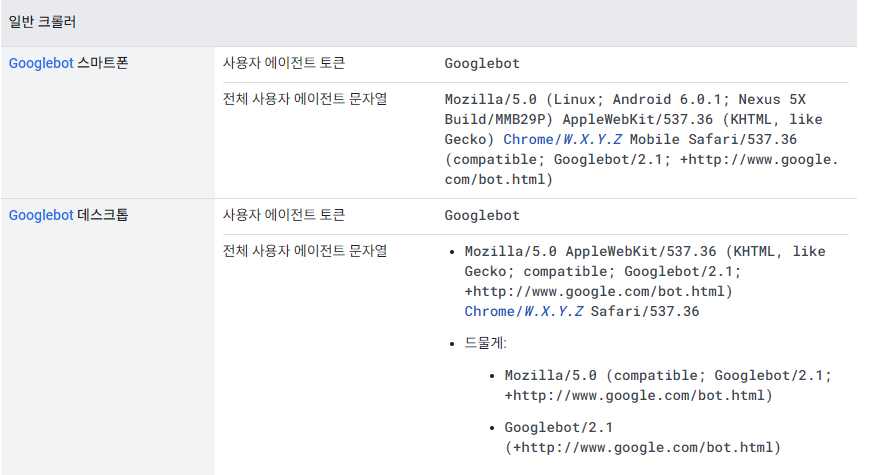Screen dimensions: 872x475
Task: Click the 일반 크롤러 header text
Action: point(42,22)
